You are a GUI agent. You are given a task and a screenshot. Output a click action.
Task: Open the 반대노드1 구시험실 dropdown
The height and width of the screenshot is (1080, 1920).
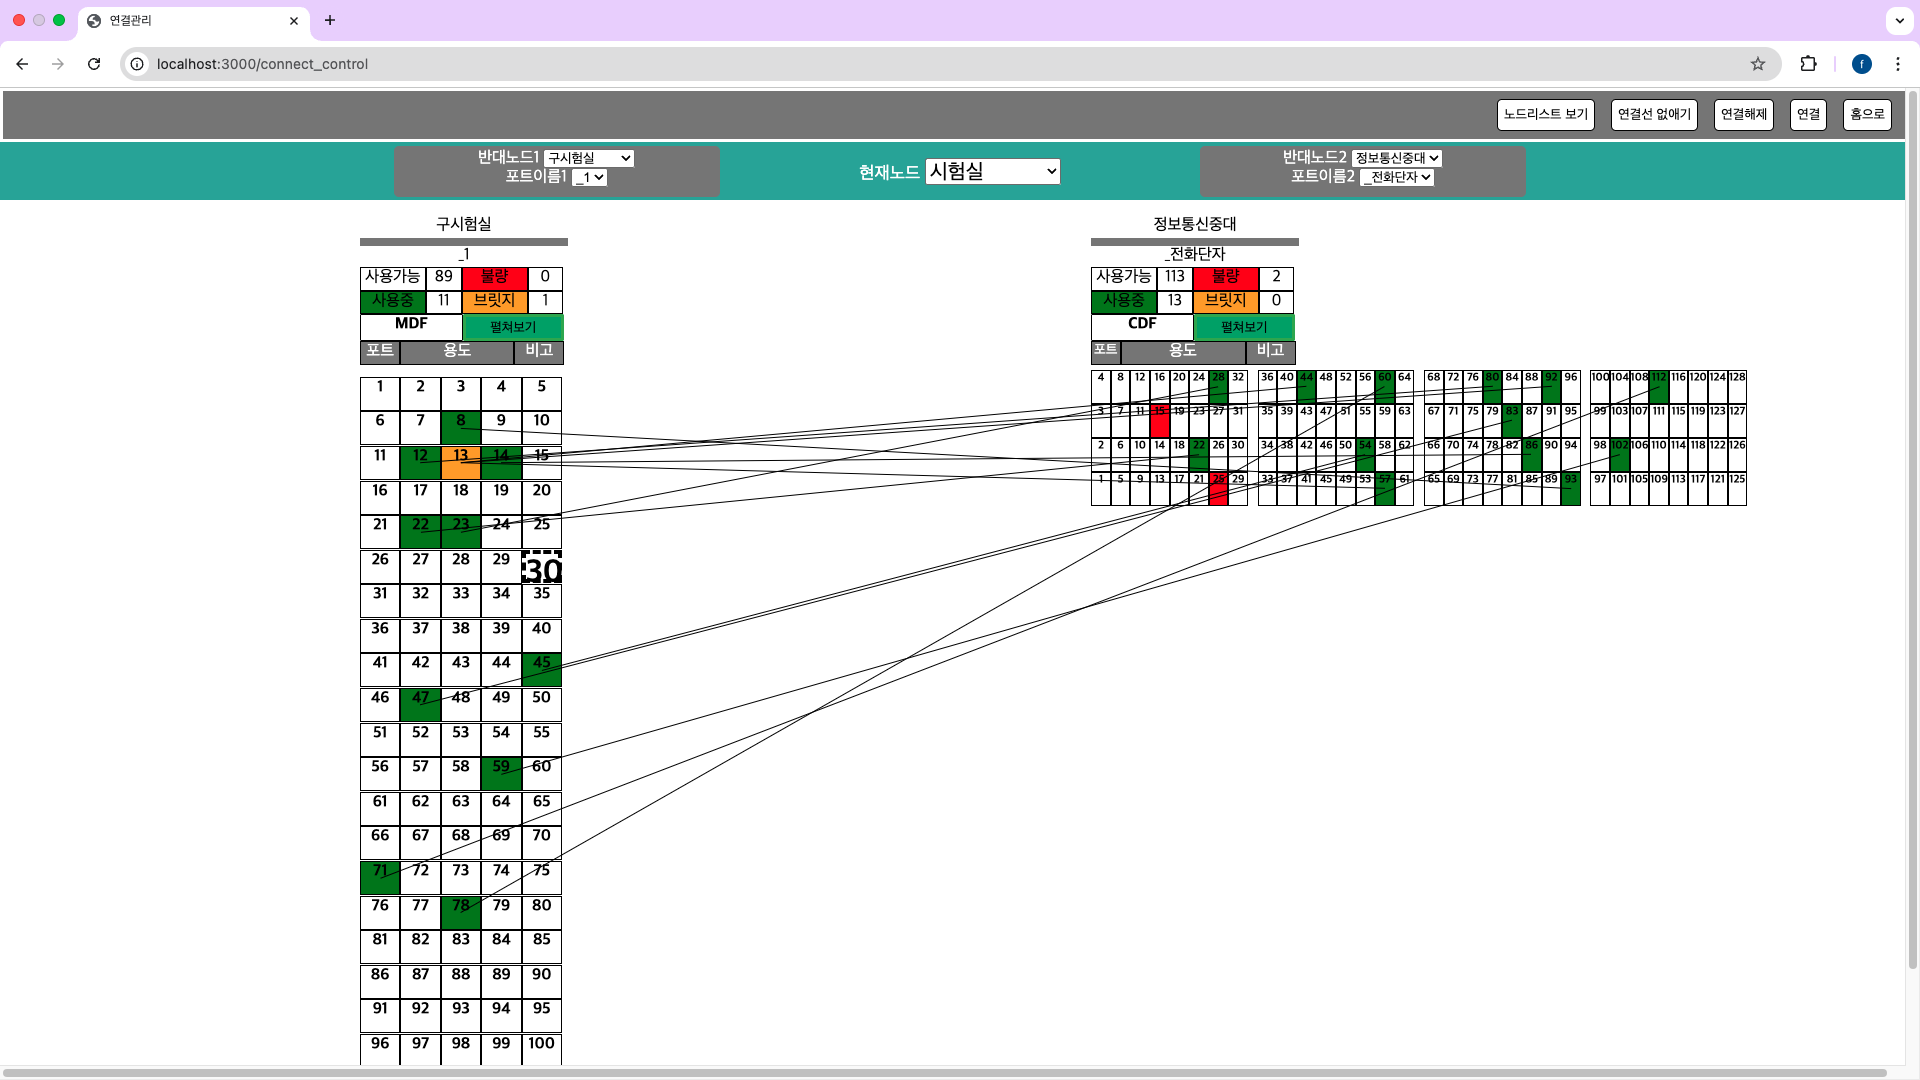coord(589,158)
